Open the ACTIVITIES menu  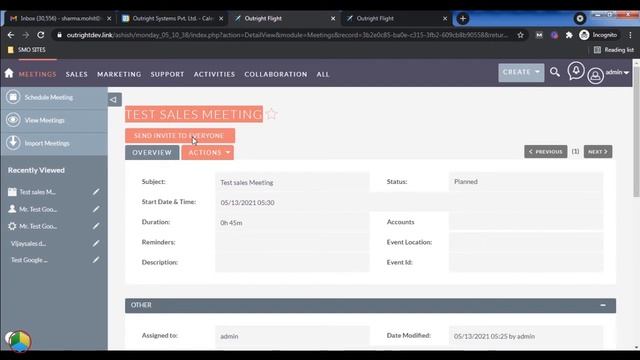[214, 74]
